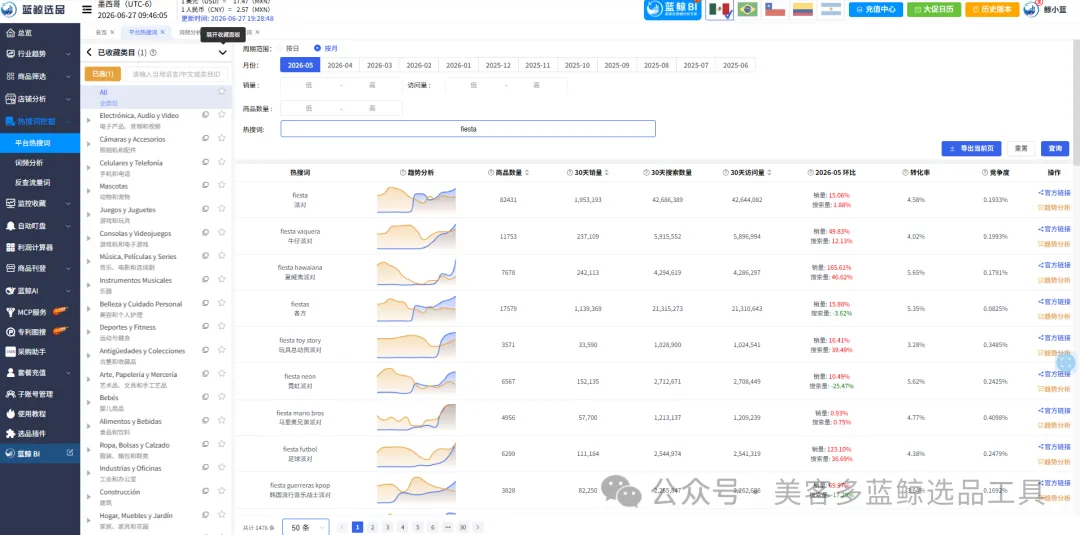This screenshot has width=1080, height=535.
Task: Click the user avatar next to 鲸小蓝
Action: point(1031,9)
